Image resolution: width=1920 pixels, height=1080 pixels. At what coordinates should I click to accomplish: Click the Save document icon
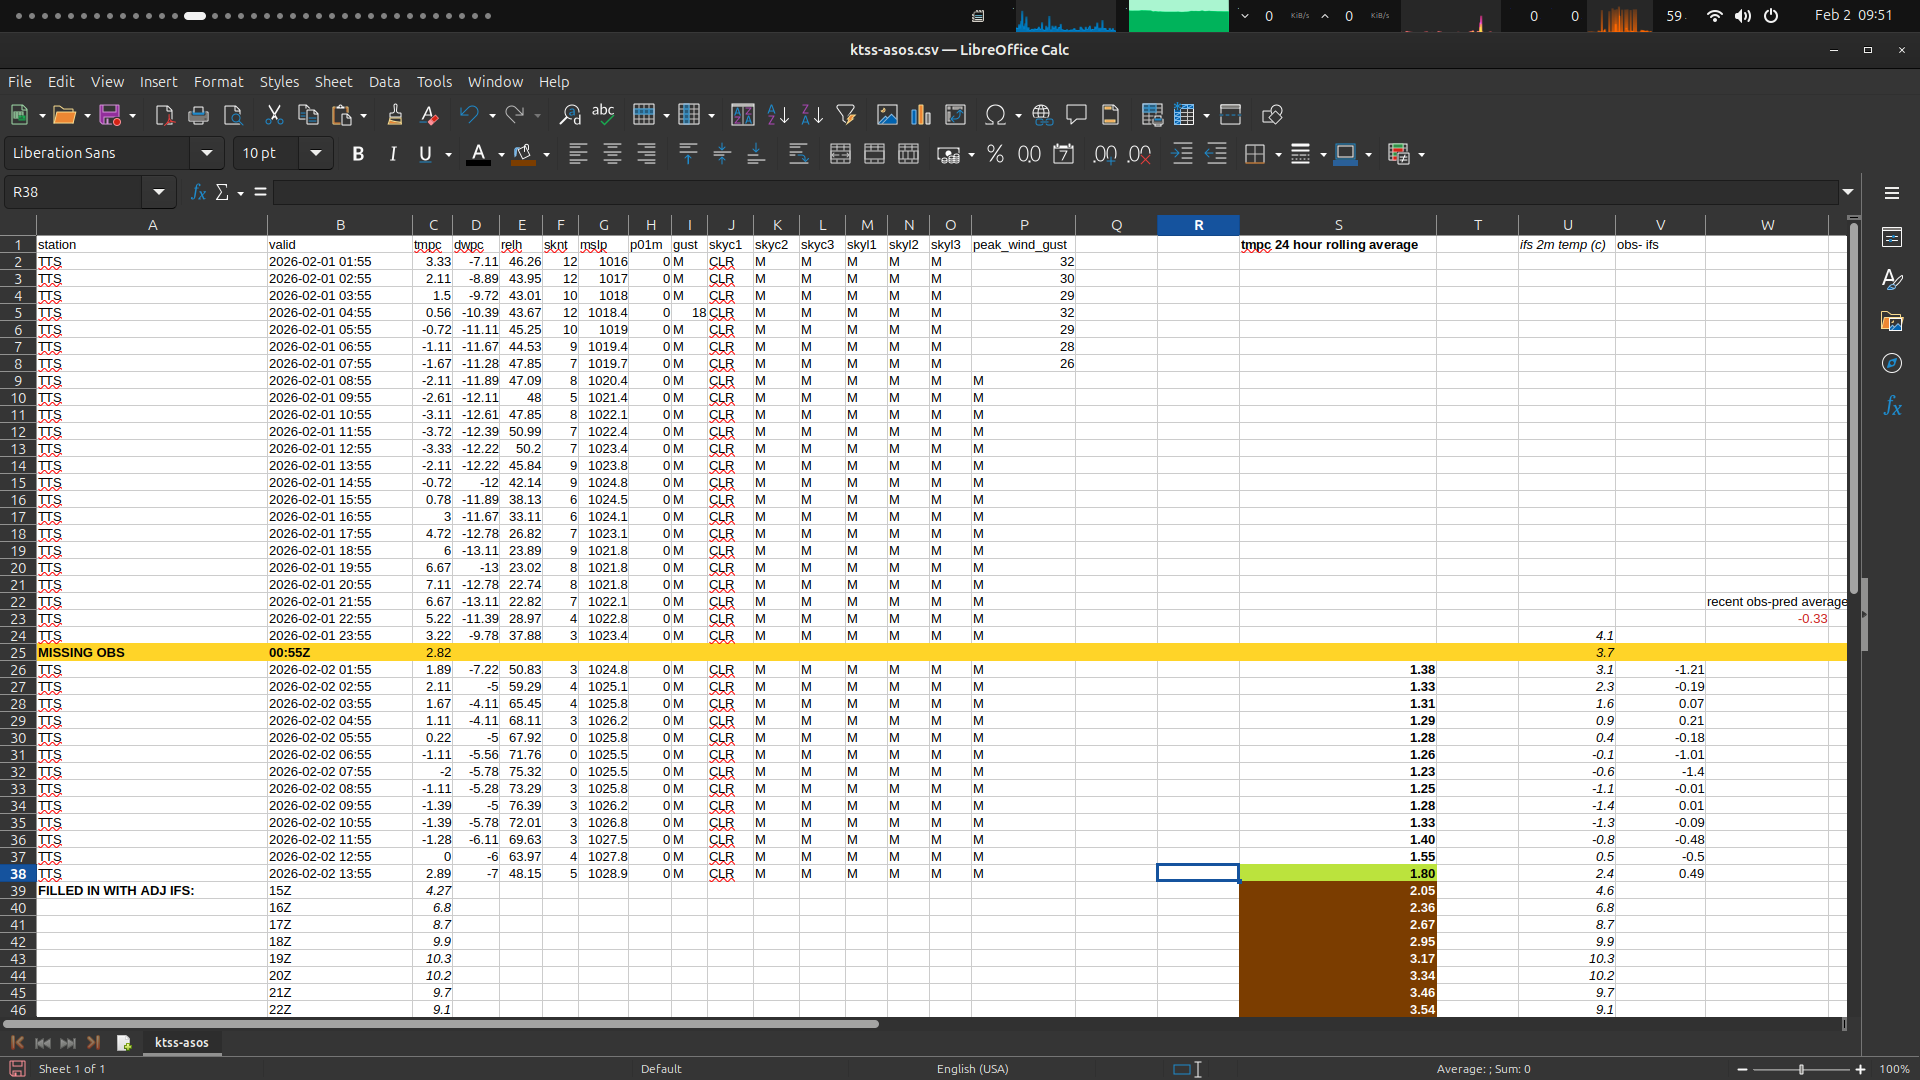pos(110,115)
